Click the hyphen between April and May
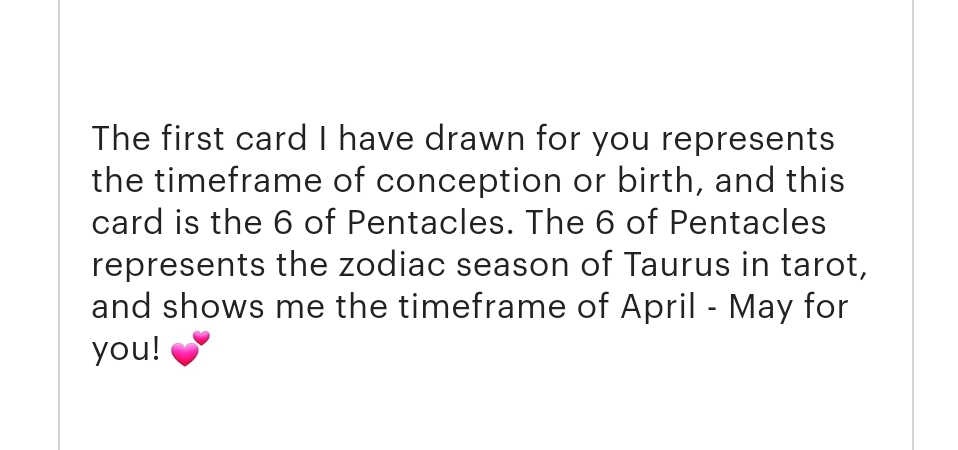The width and height of the screenshot is (958, 450). tap(709, 307)
